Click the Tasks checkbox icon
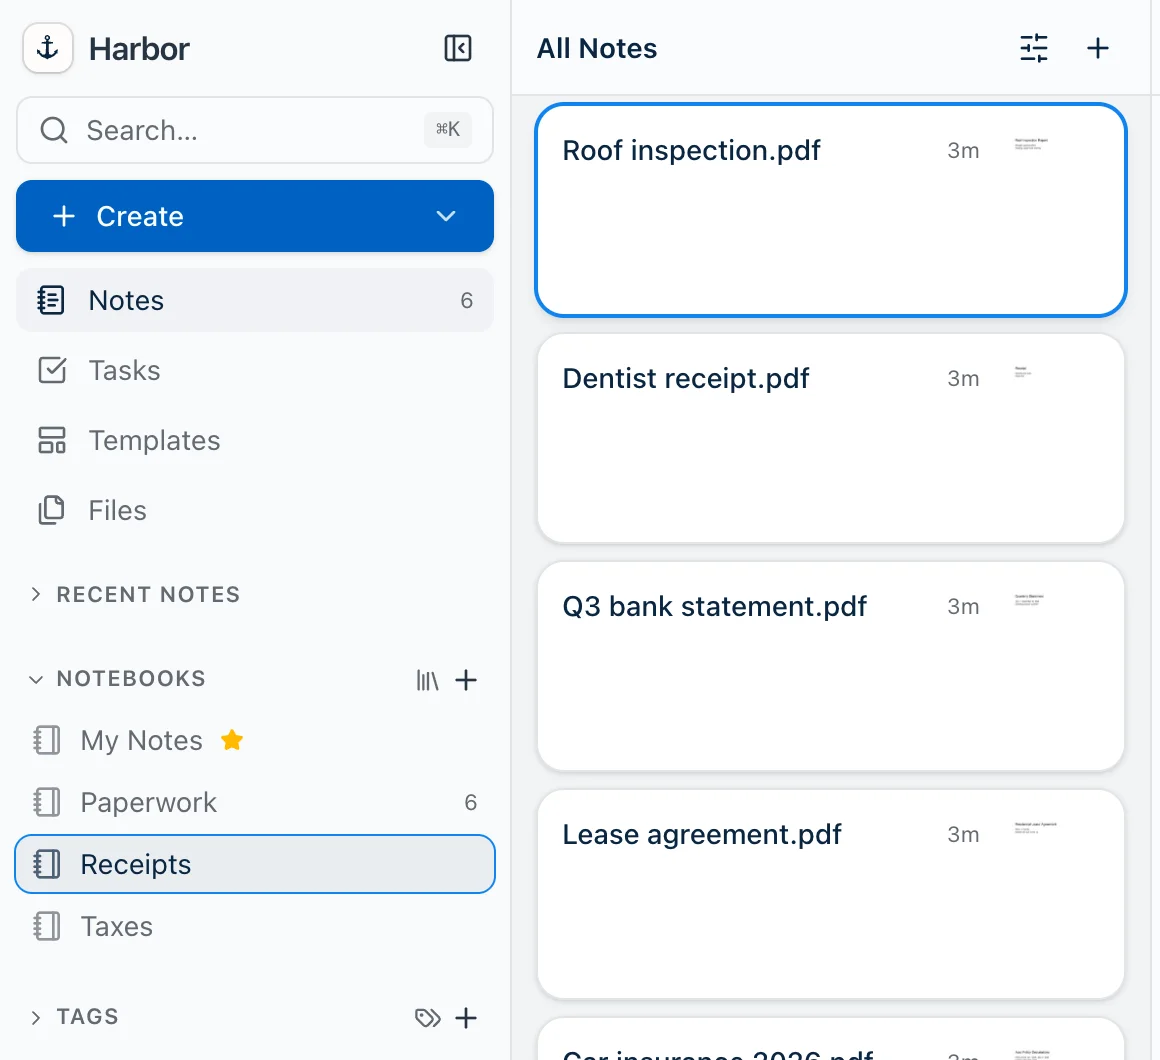This screenshot has height=1060, width=1160. pyautogui.click(x=52, y=371)
